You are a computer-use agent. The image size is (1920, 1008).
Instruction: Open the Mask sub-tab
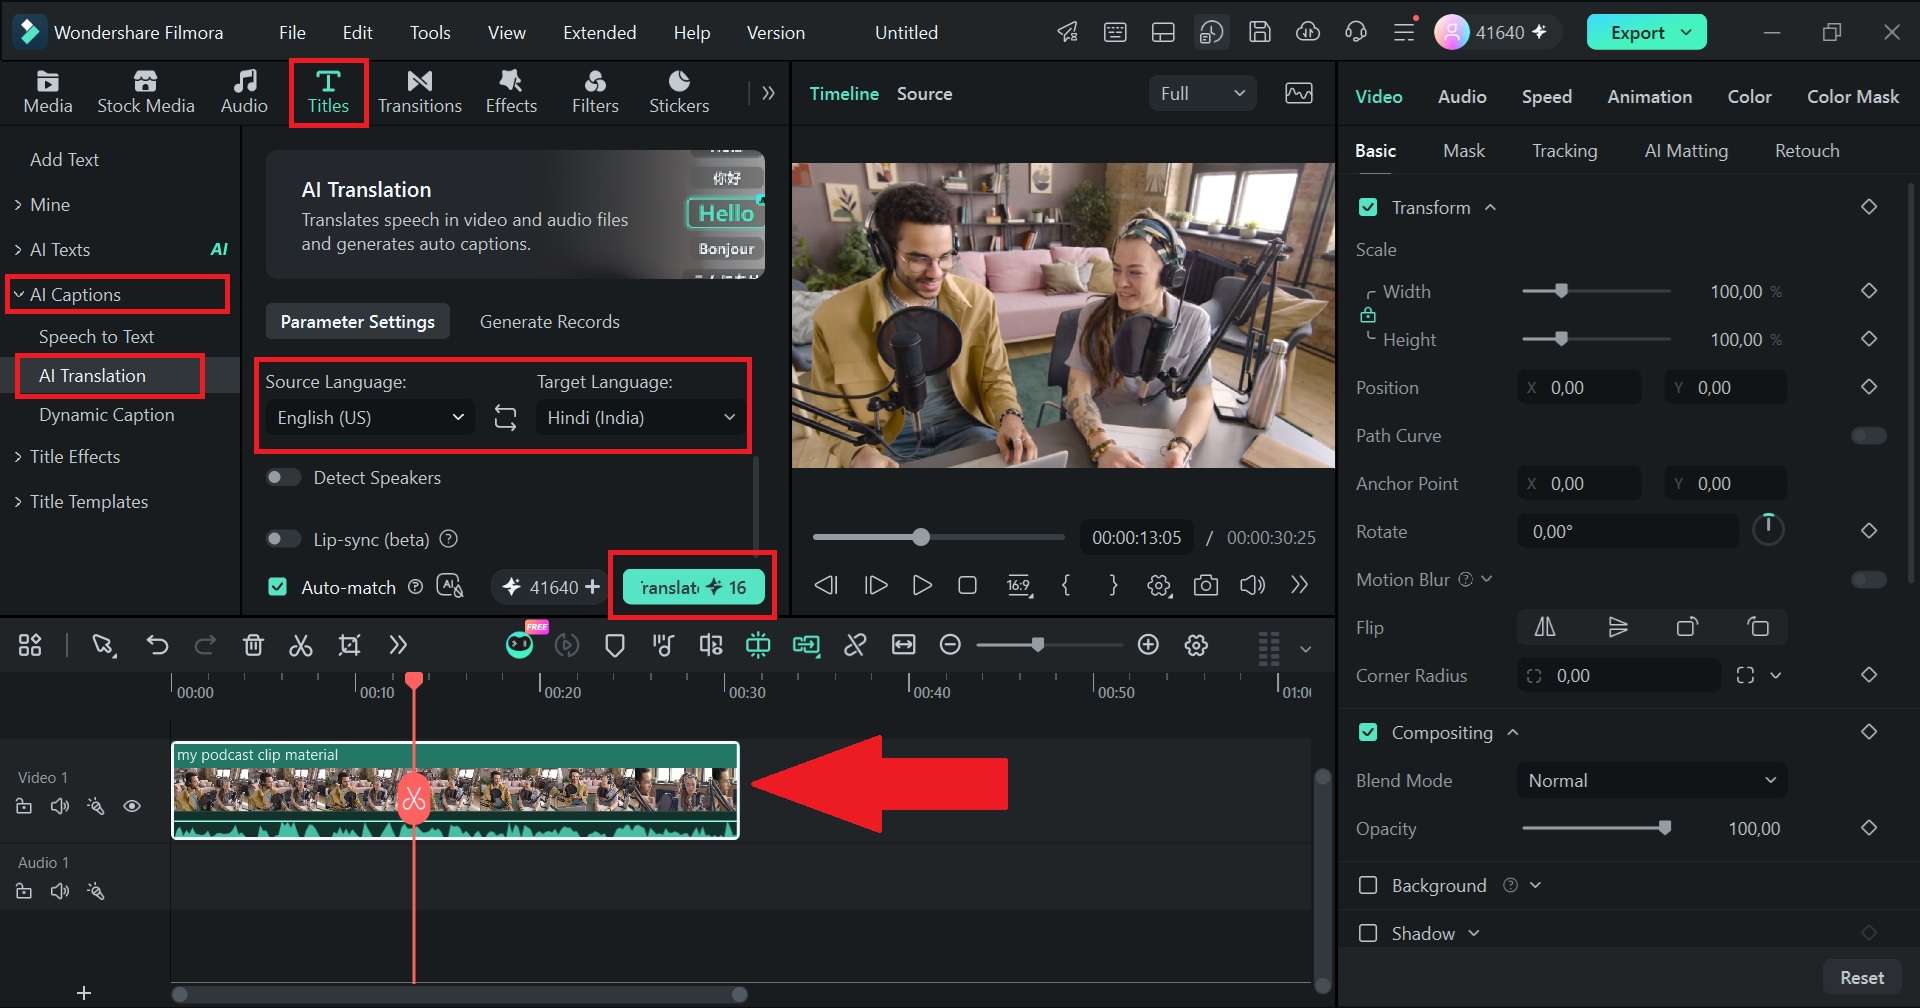[x=1464, y=150]
